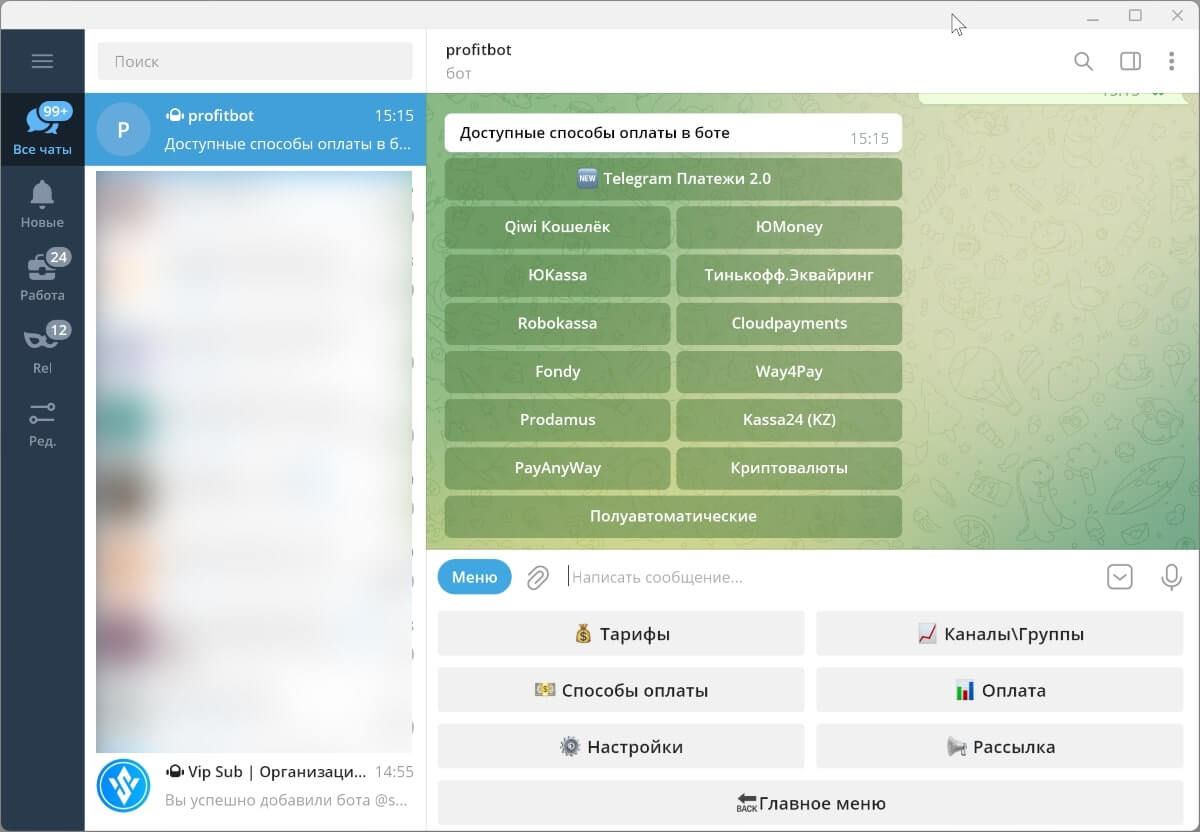Click the Каналы\Группы keyboard button
Screen dimensions: 1200x832
[1000, 633]
